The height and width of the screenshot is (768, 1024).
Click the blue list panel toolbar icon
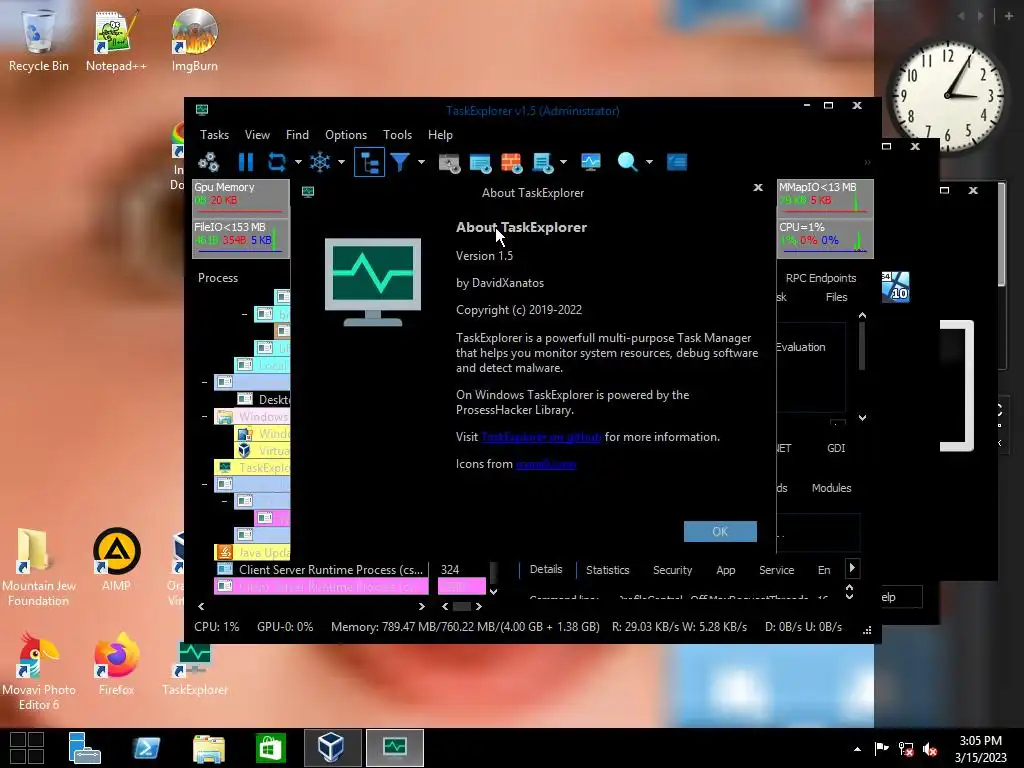pyautogui.click(x=677, y=162)
